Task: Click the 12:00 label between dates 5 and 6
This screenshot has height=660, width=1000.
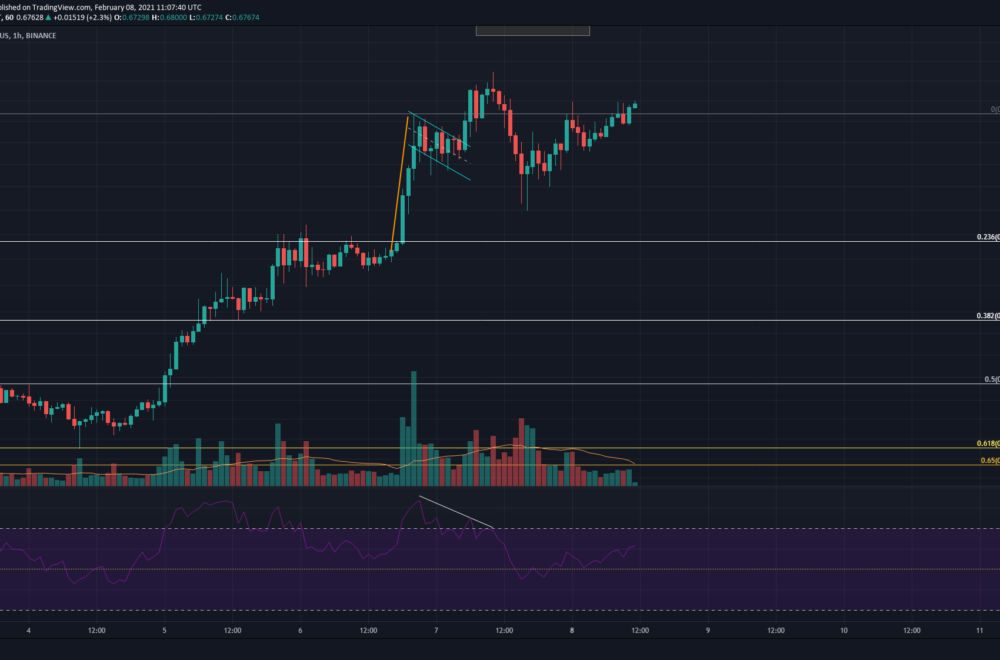Action: 233,631
